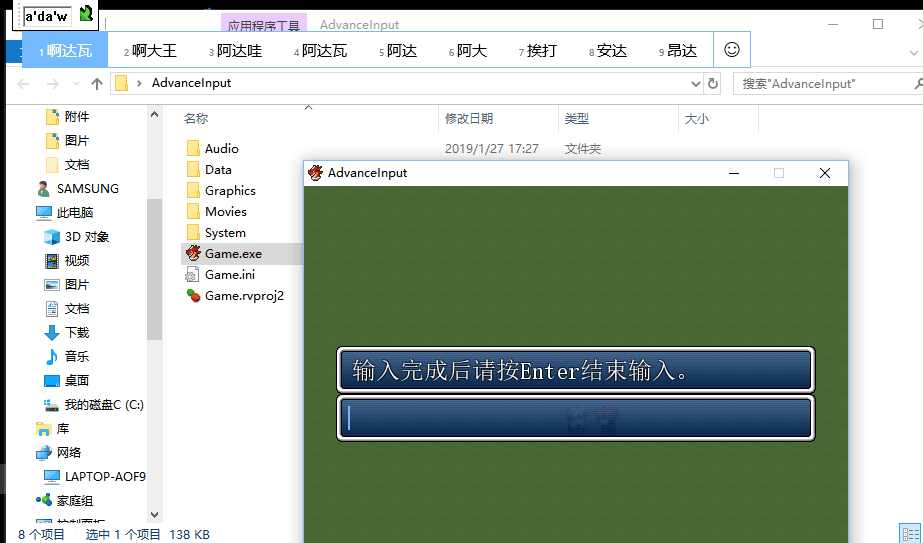The width and height of the screenshot is (923, 543).
Task: Select 库 in navigation pane
Action: 62,429
